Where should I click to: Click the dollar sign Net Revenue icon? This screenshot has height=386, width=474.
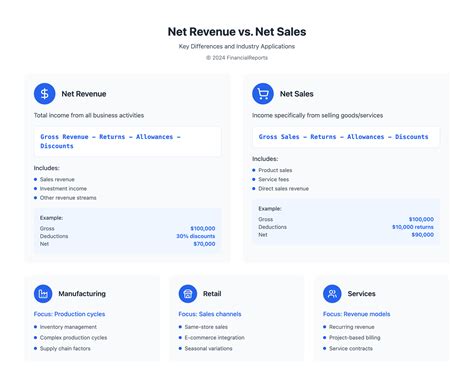44,94
